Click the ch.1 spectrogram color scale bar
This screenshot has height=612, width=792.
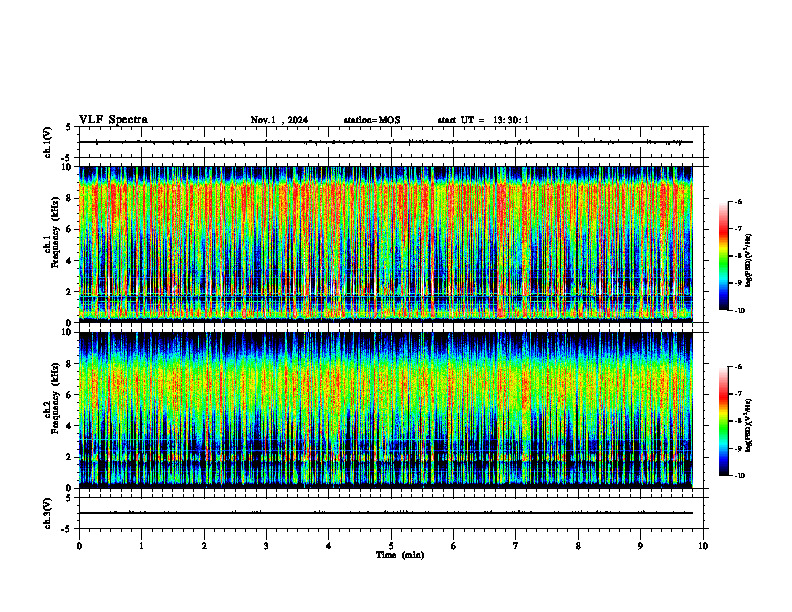723,256
